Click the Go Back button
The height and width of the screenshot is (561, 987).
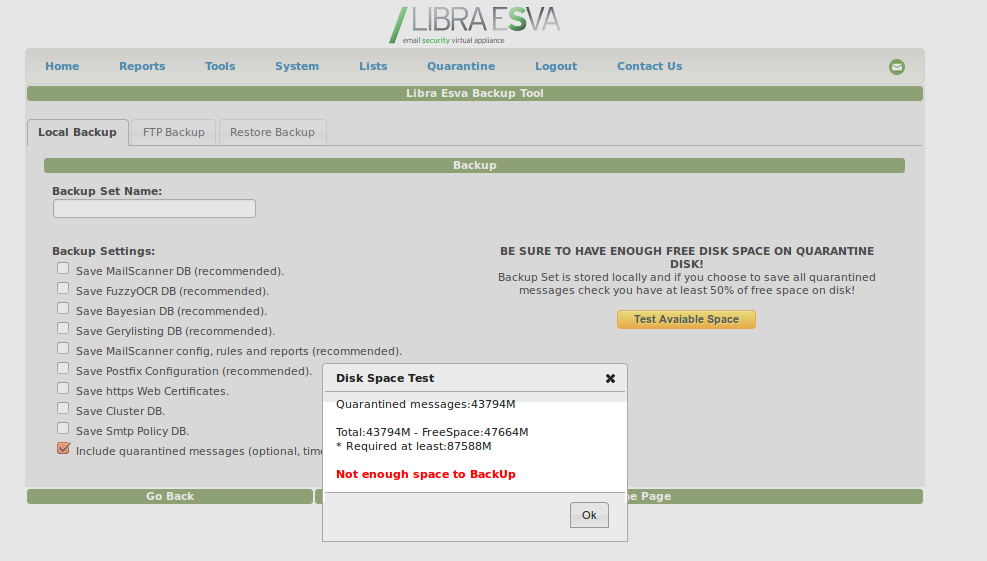[x=170, y=496]
